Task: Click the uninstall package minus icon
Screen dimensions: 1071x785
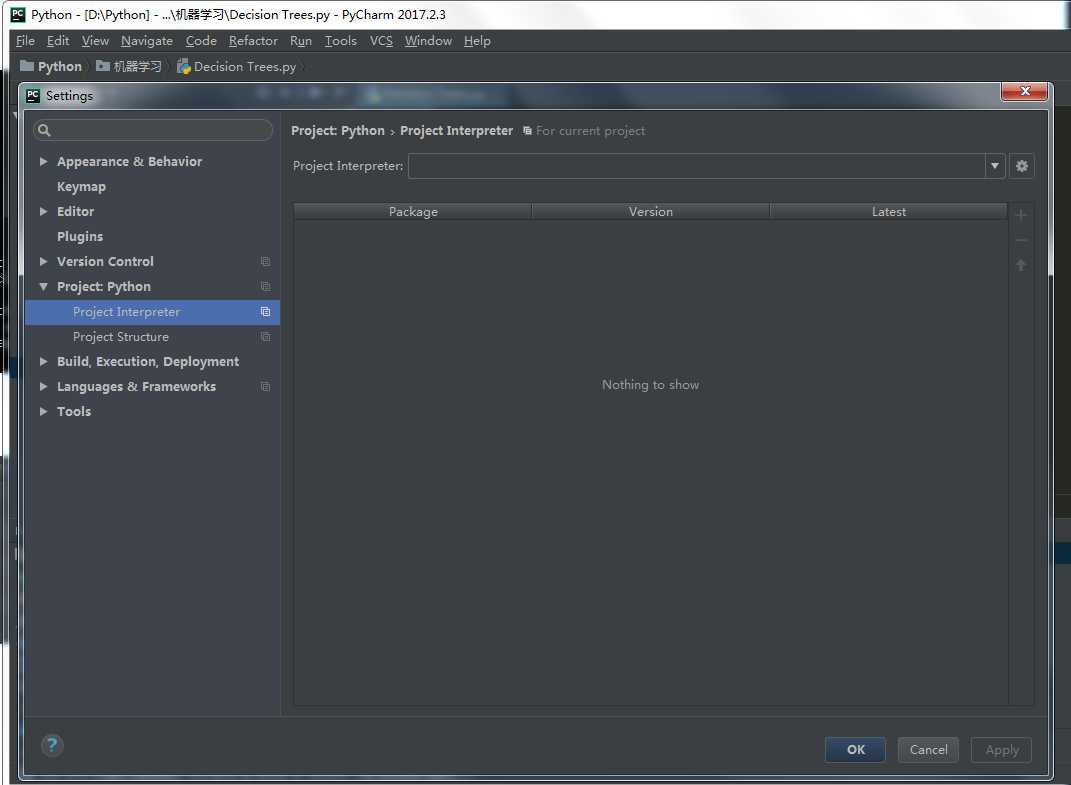Action: [1020, 240]
